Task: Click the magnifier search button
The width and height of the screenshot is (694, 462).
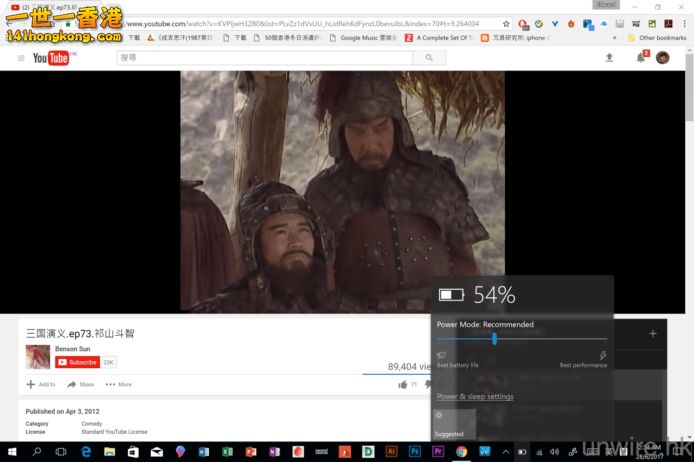Action: 429,58
